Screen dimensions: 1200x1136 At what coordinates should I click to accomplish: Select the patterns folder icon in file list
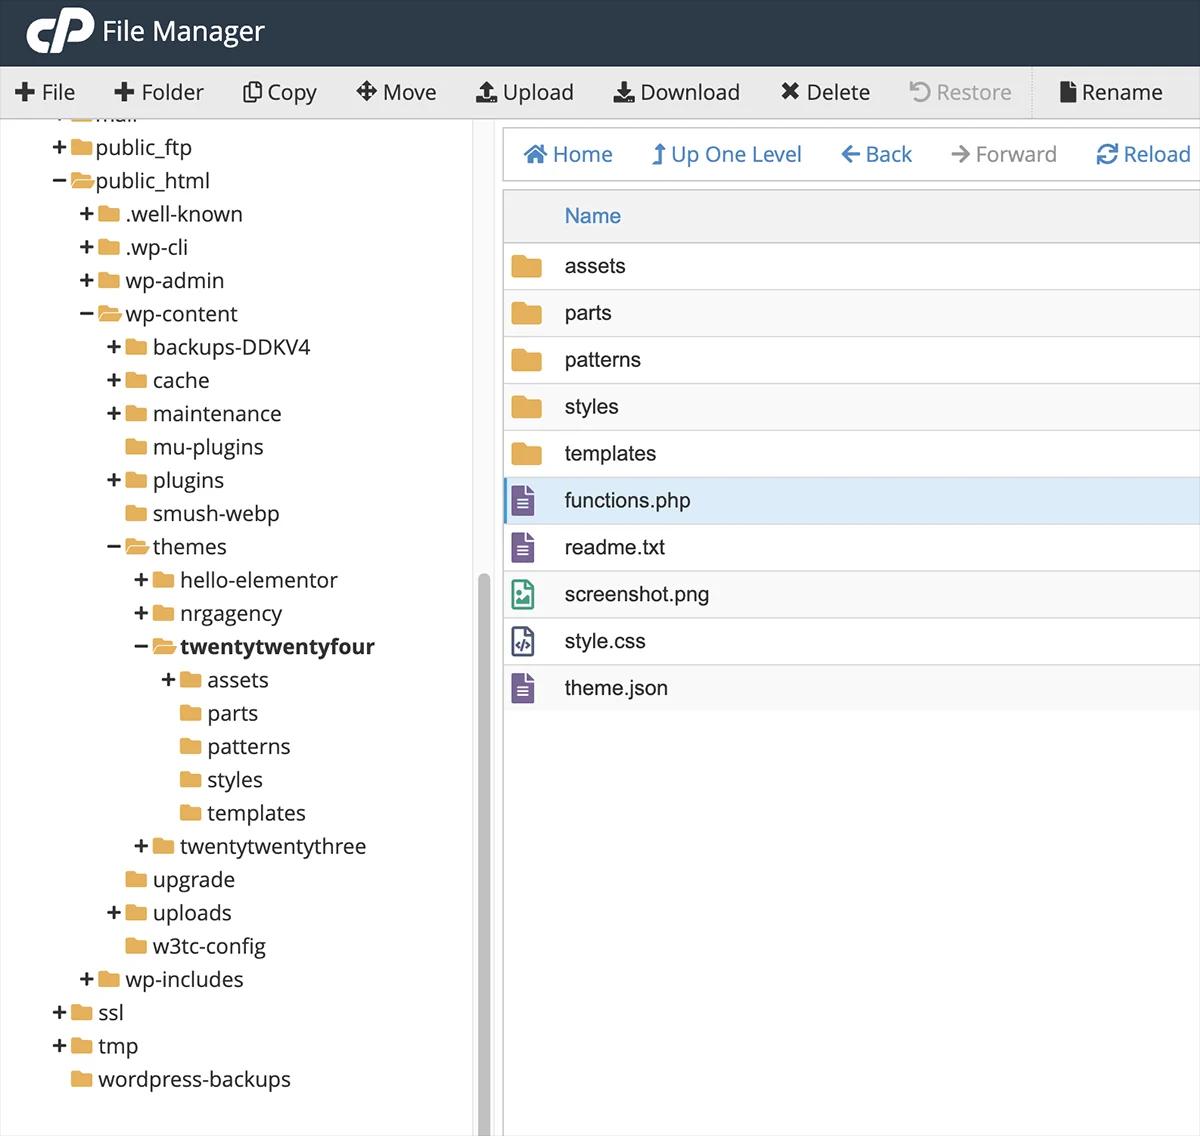(x=526, y=360)
